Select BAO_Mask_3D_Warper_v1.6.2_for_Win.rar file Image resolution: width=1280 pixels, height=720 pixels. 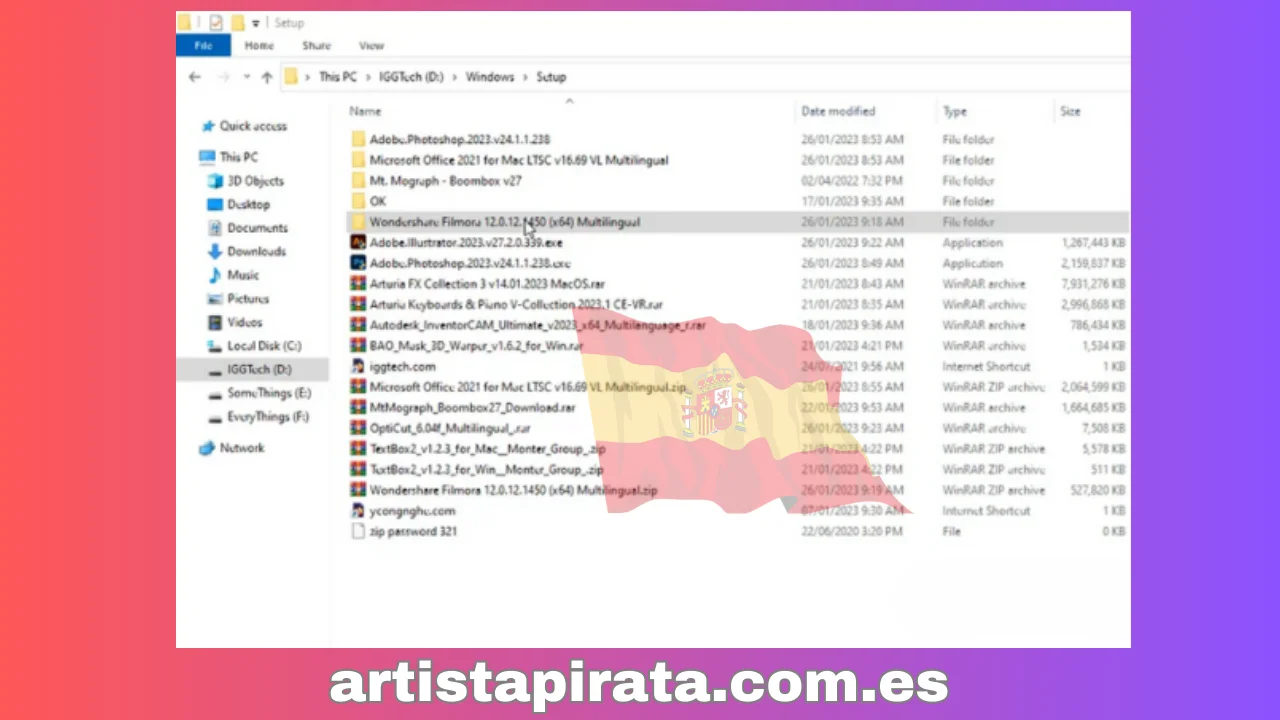click(476, 346)
